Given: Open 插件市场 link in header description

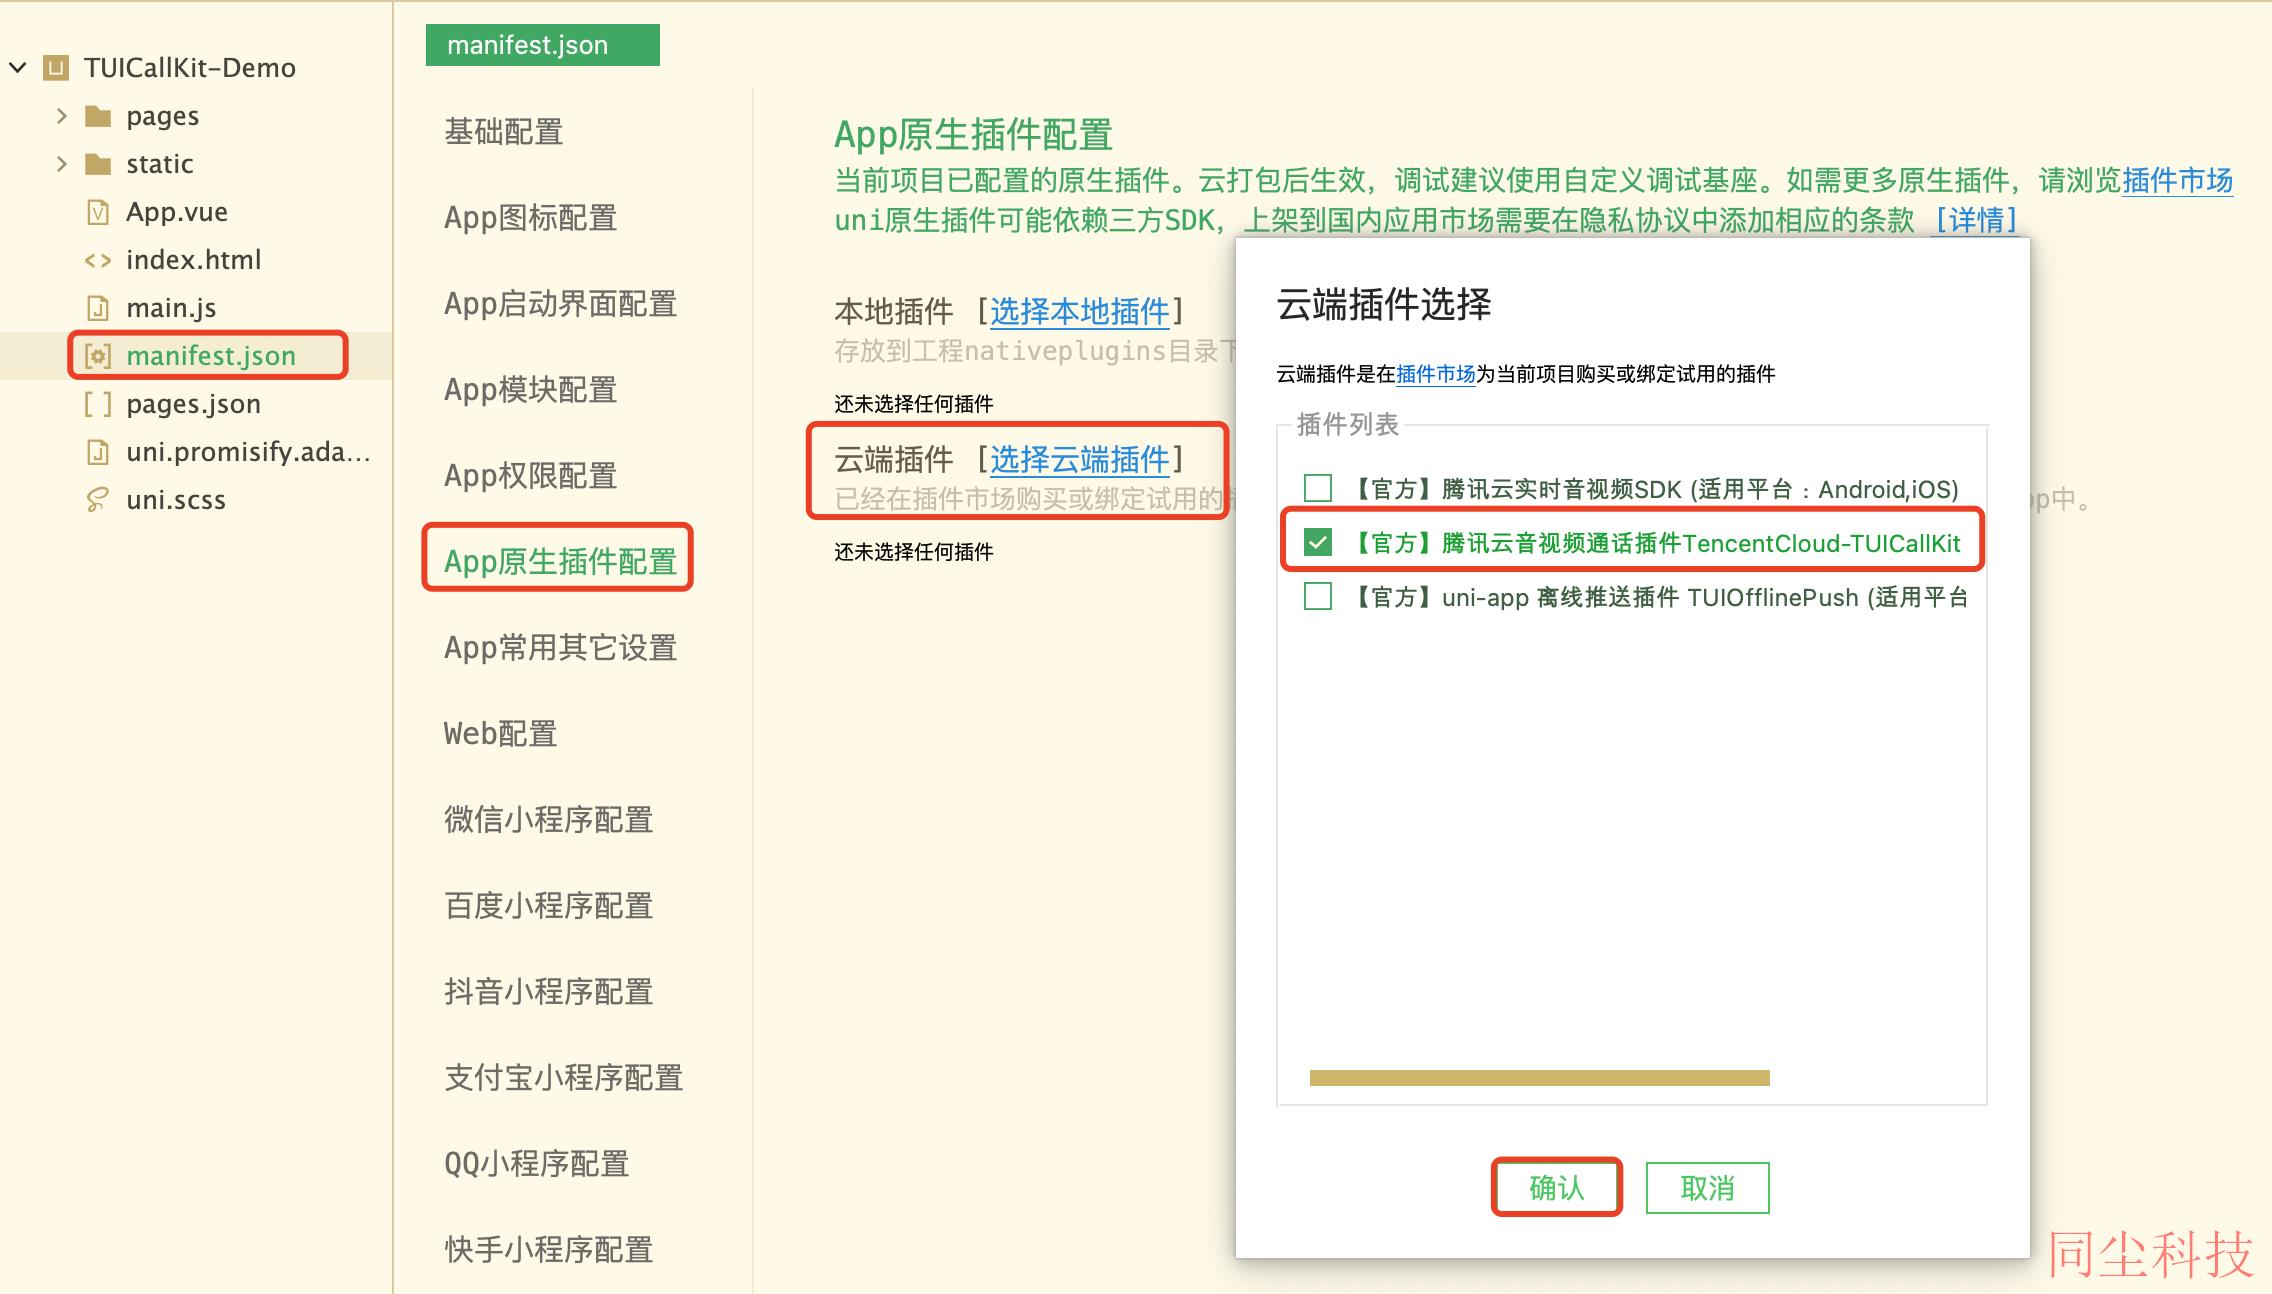Looking at the screenshot, I should click(2177, 181).
